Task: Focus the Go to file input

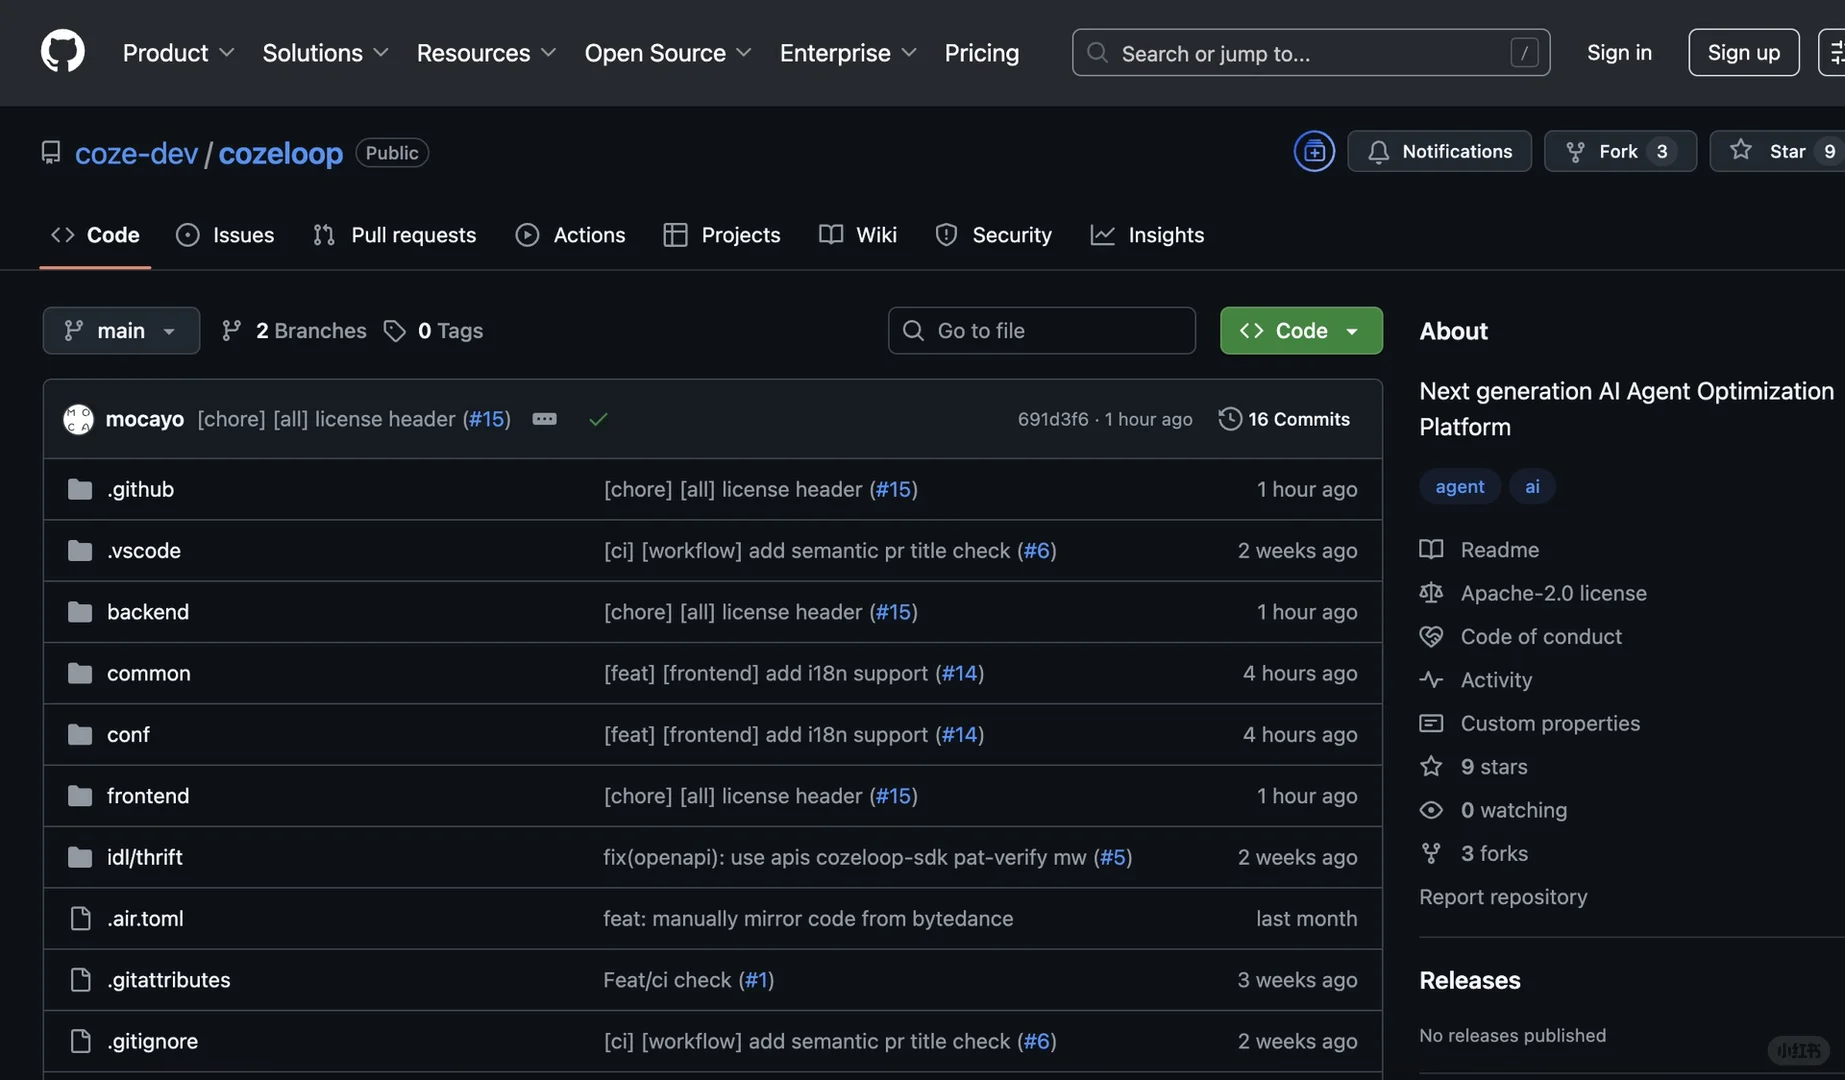Action: [x=1041, y=330]
